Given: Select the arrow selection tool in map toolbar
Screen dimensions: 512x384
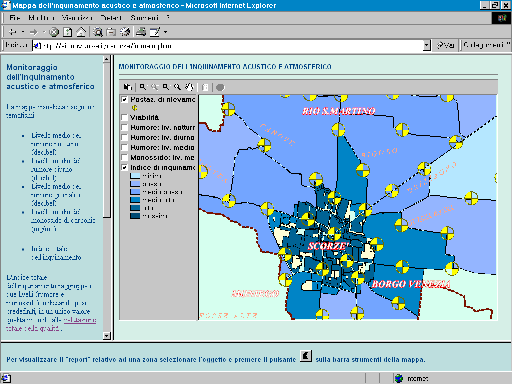Looking at the screenshot, I should point(127,87).
